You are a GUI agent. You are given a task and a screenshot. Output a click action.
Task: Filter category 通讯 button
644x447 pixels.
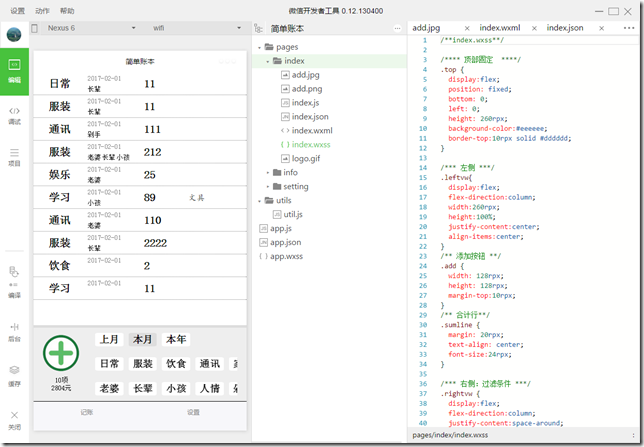click(209, 364)
